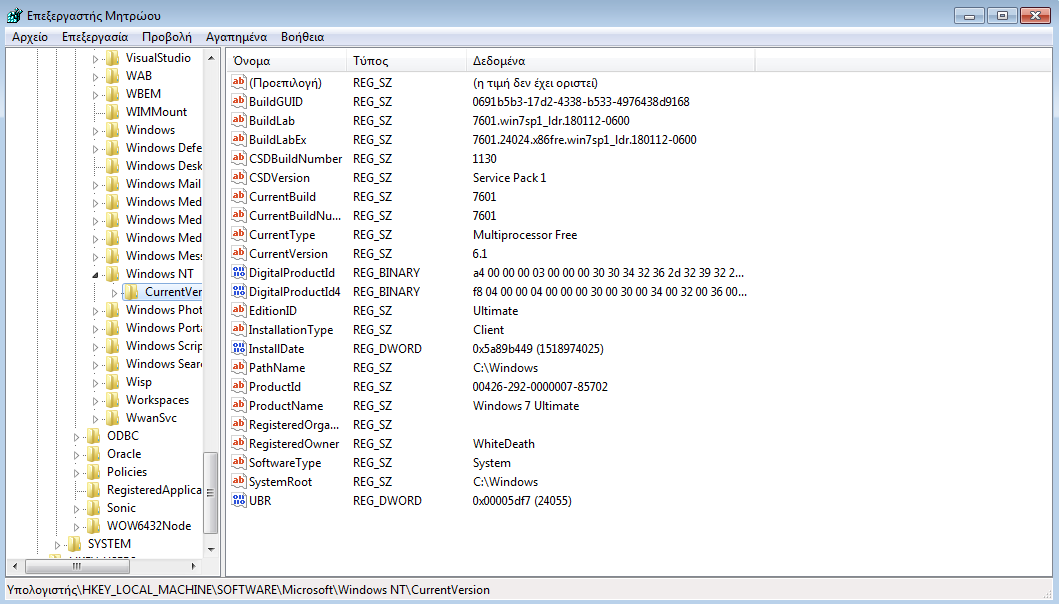Expand the Windows Mail tree node
This screenshot has width=1059, height=604.
coord(95,184)
